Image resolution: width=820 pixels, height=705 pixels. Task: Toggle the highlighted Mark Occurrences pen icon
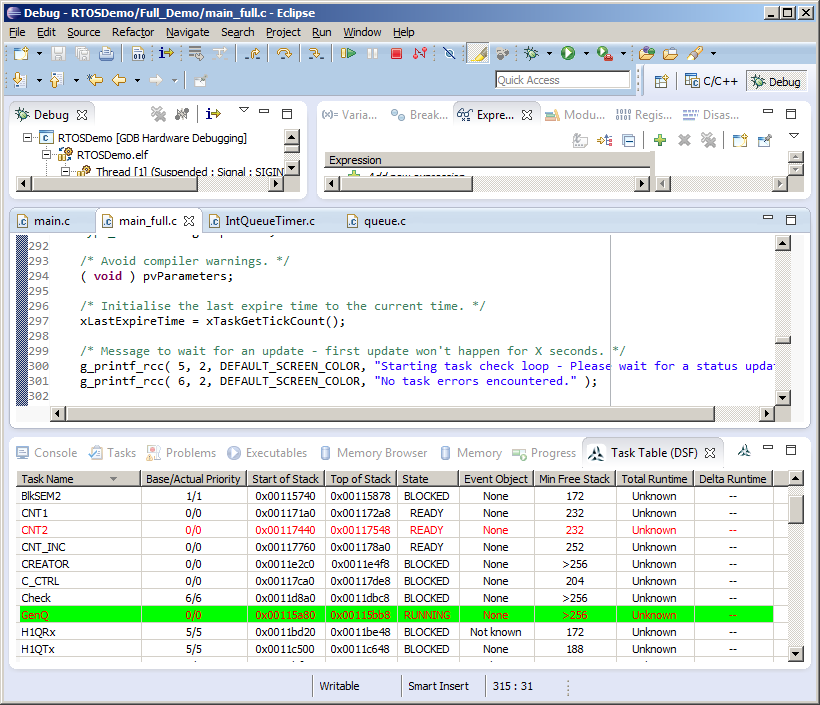click(477, 53)
